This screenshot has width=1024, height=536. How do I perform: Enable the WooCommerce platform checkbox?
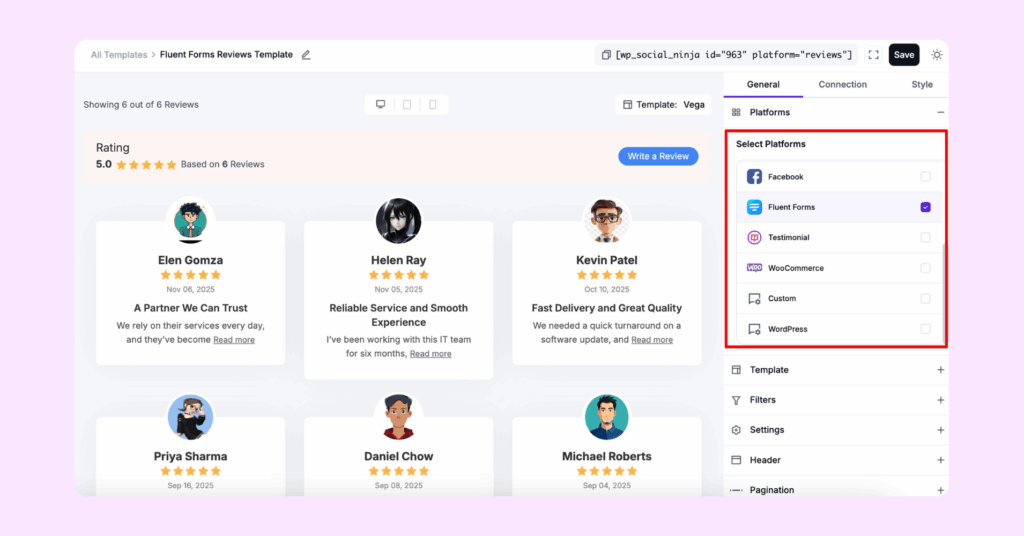pyautogui.click(x=925, y=268)
